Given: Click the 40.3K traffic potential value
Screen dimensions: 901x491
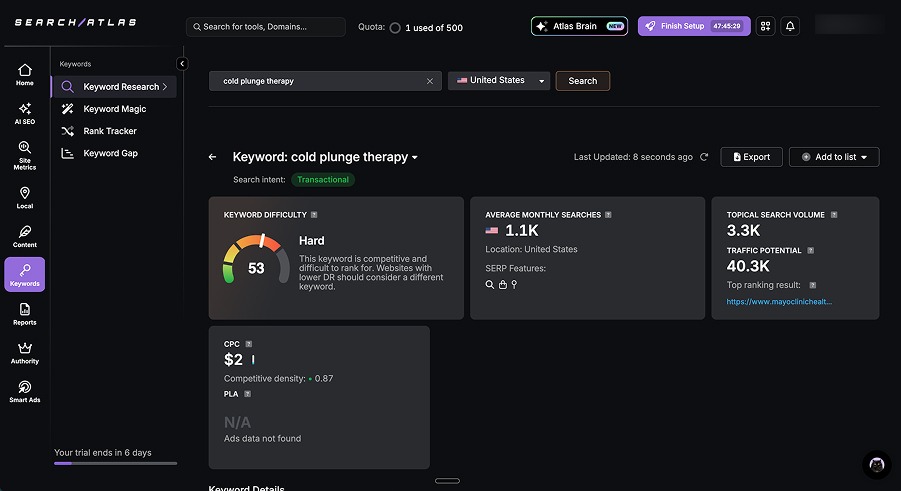Looking at the screenshot, I should pyautogui.click(x=748, y=266).
